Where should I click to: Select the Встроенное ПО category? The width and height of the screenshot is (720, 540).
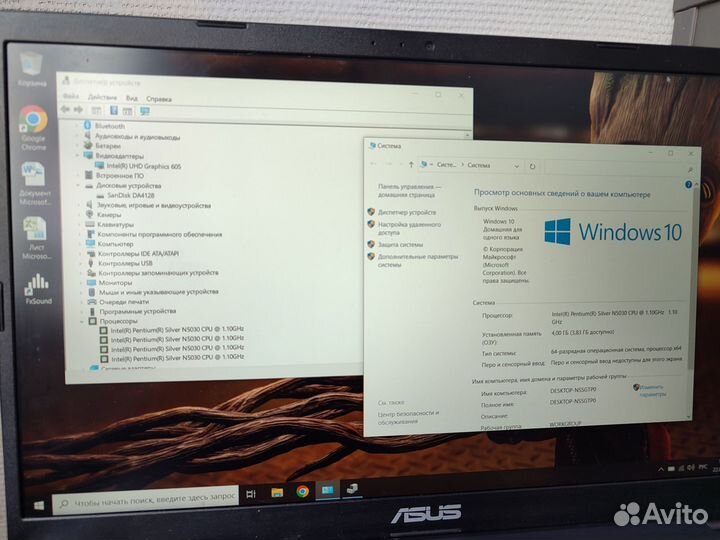[120, 175]
